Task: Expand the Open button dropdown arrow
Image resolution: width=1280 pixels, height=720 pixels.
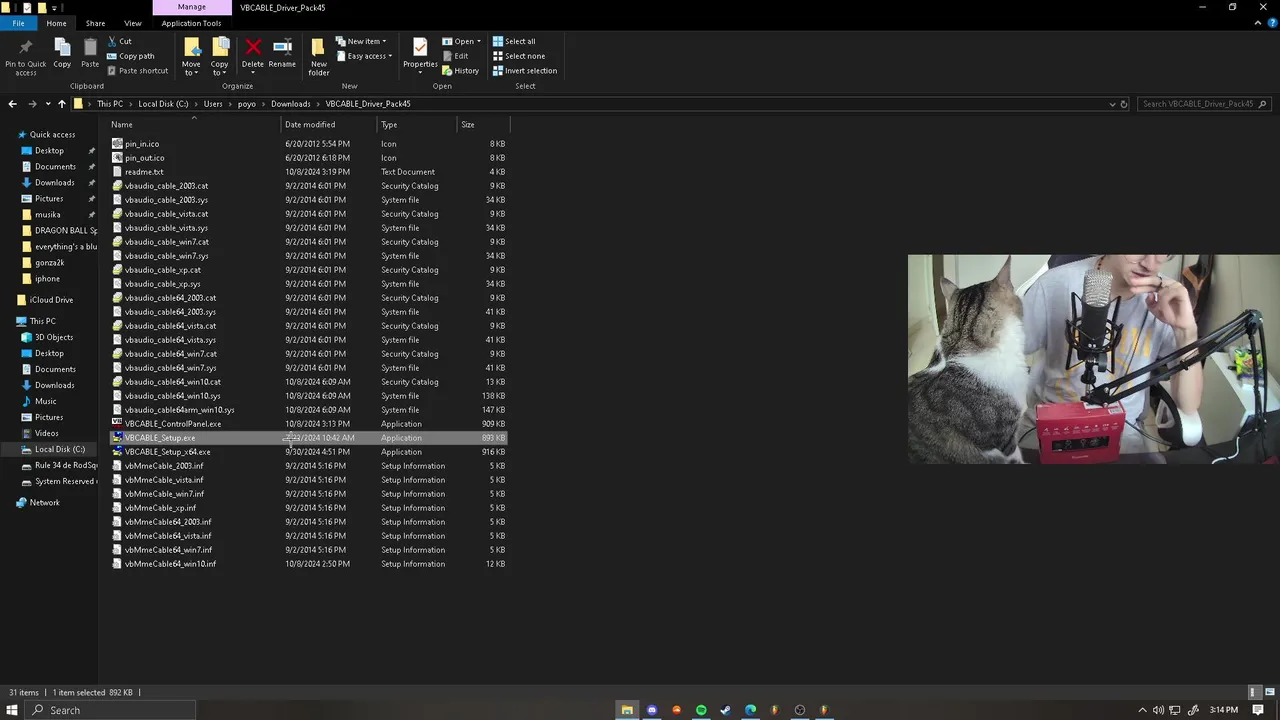Action: [479, 41]
